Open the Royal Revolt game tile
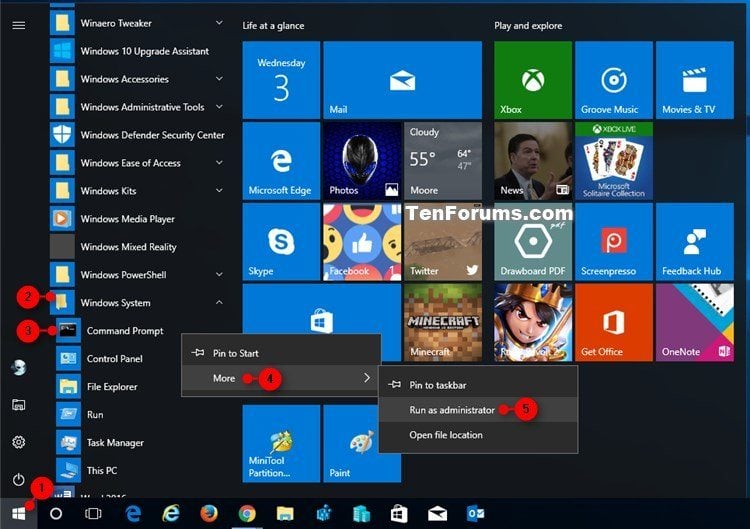Screen dimensions: 750x529 tap(532, 322)
